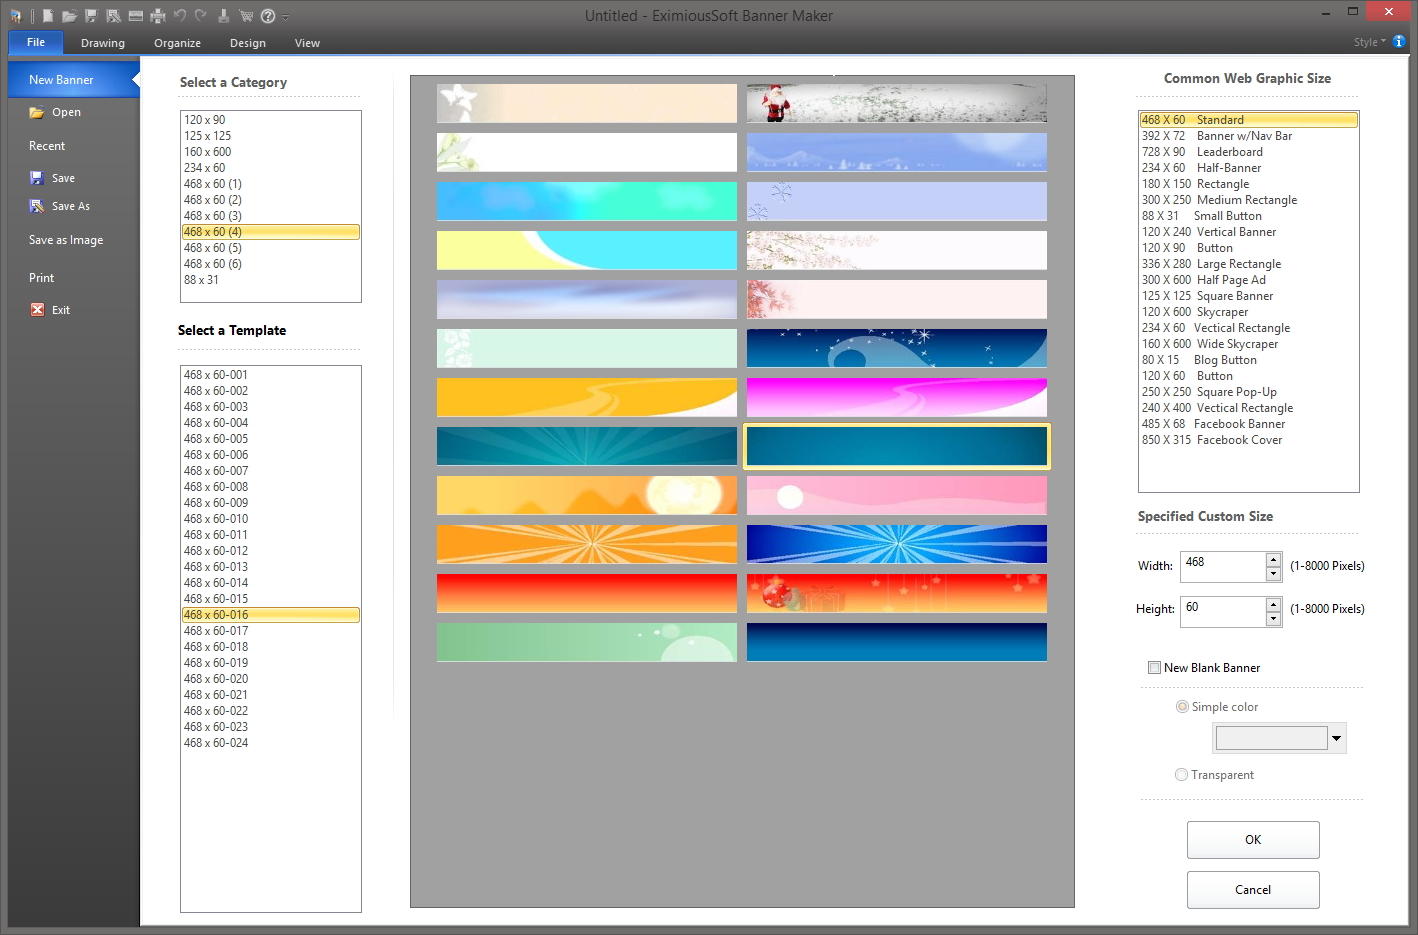The width and height of the screenshot is (1418, 935).
Task: Undo the last action with the Undo arrow
Action: (179, 15)
